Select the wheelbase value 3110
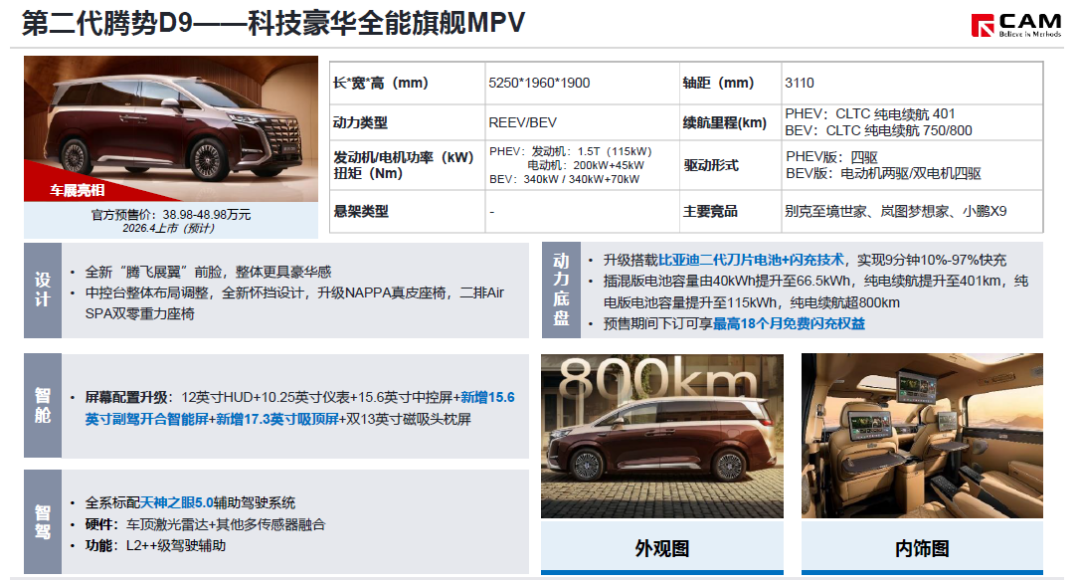Image resolution: width=1080 pixels, height=582 pixels. point(799,83)
